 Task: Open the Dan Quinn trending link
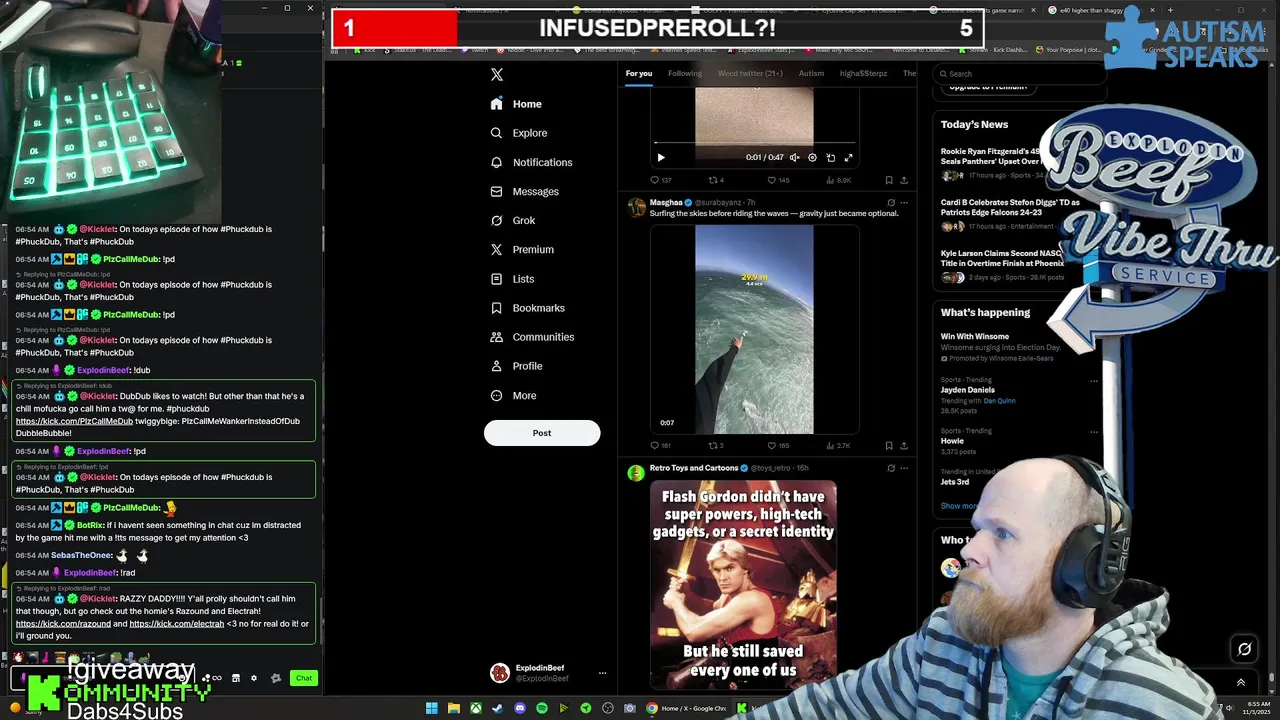(x=999, y=401)
